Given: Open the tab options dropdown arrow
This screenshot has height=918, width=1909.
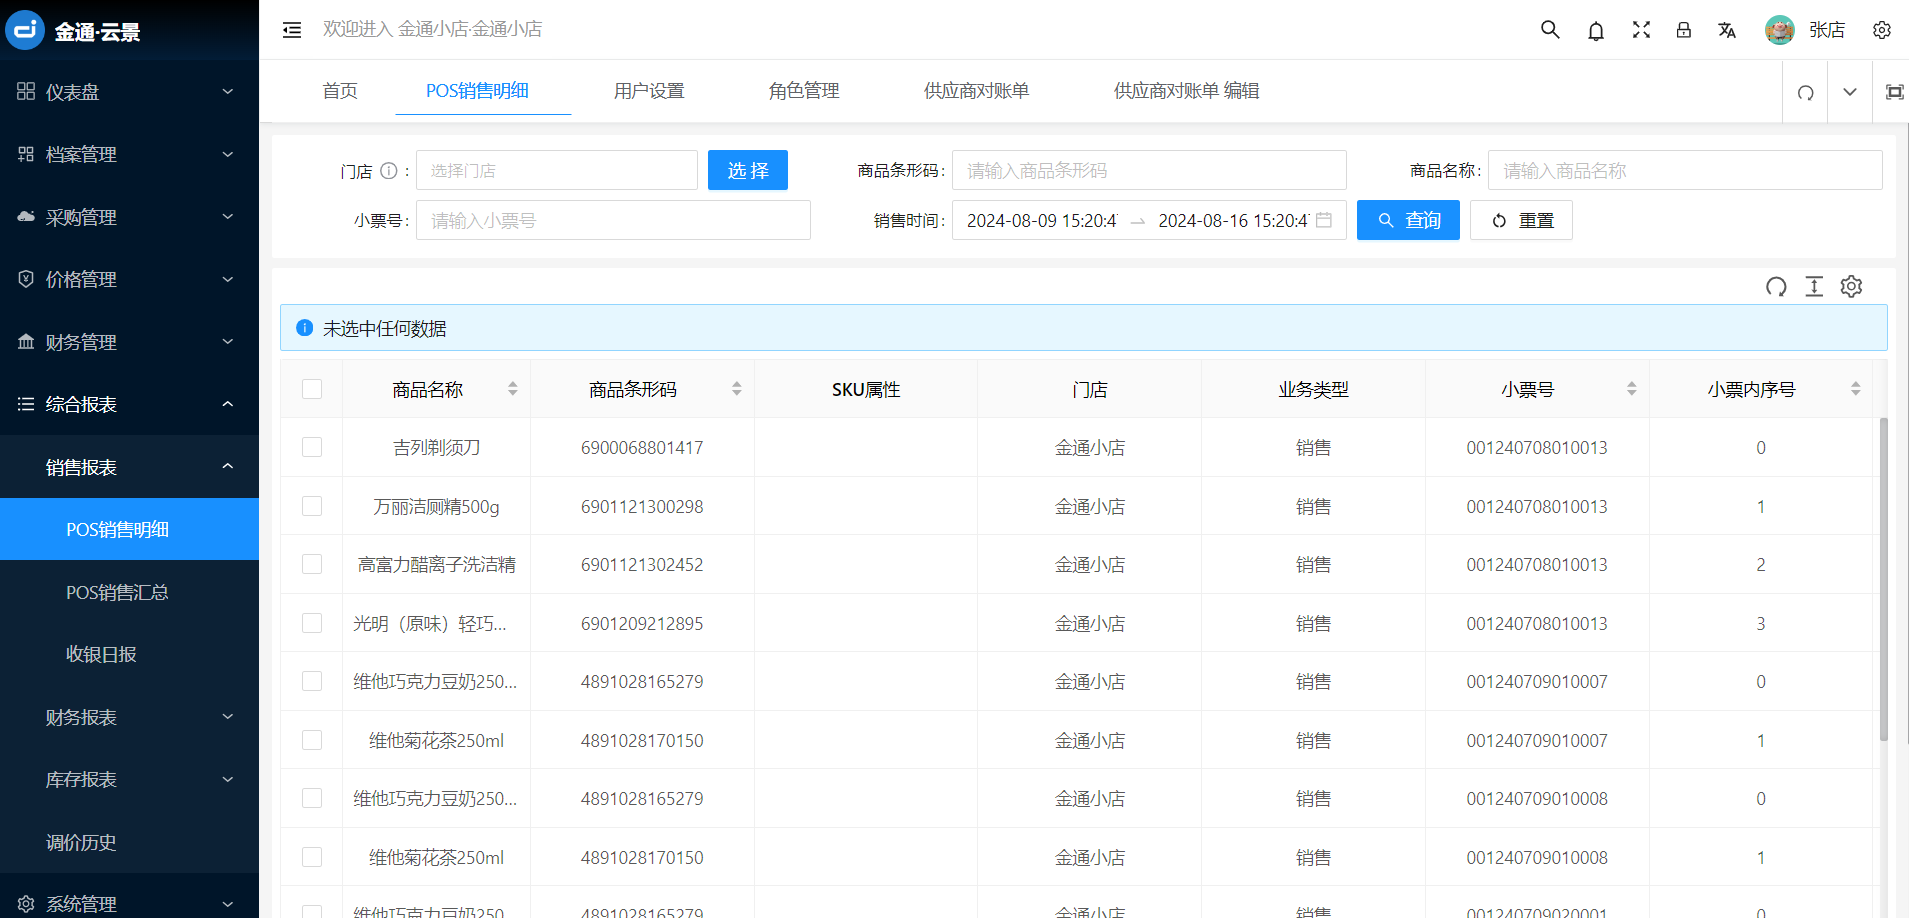Looking at the screenshot, I should (1850, 92).
